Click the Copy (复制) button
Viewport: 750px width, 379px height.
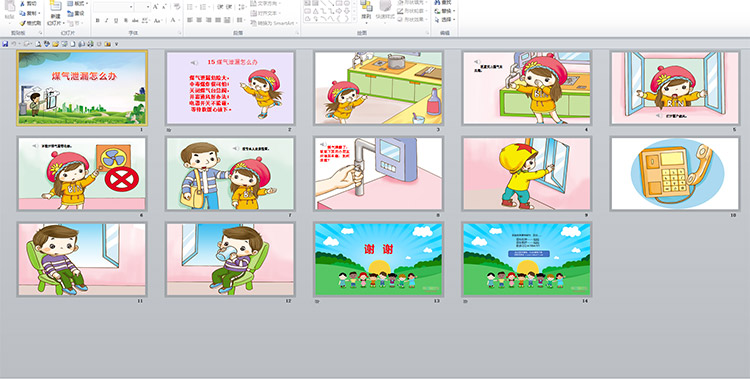pyautogui.click(x=30, y=13)
